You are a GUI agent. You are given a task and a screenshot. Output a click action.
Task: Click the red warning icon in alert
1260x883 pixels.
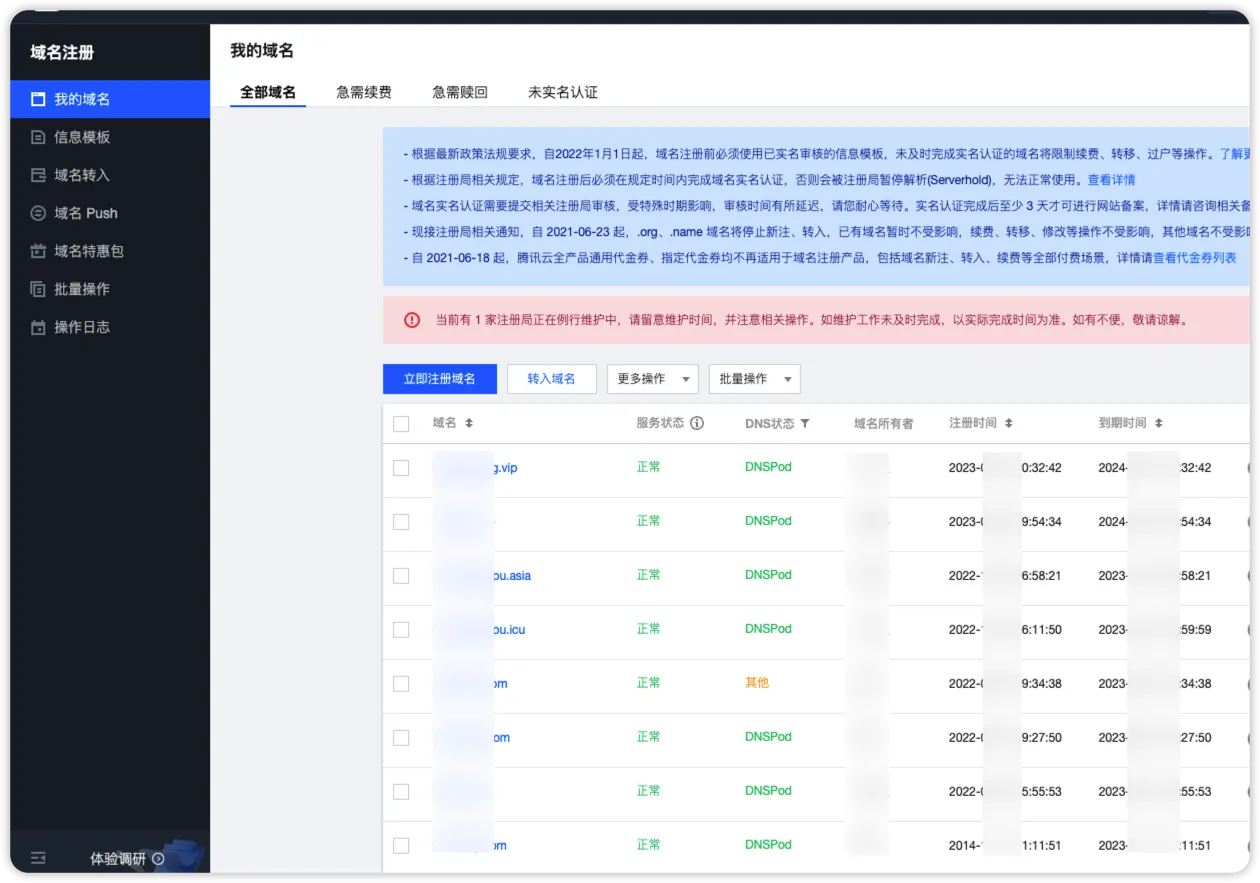tap(412, 320)
